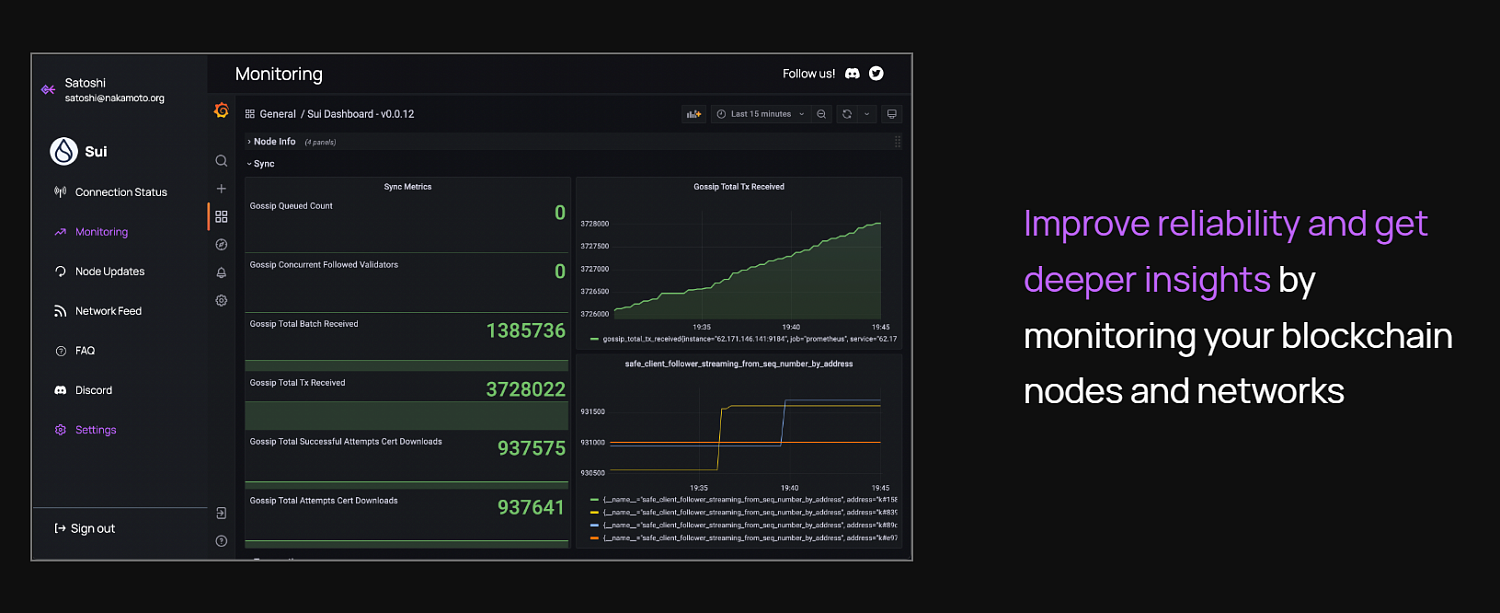The image size is (1500, 613).
Task: Open the Twitter icon in the header
Action: pyautogui.click(x=876, y=73)
